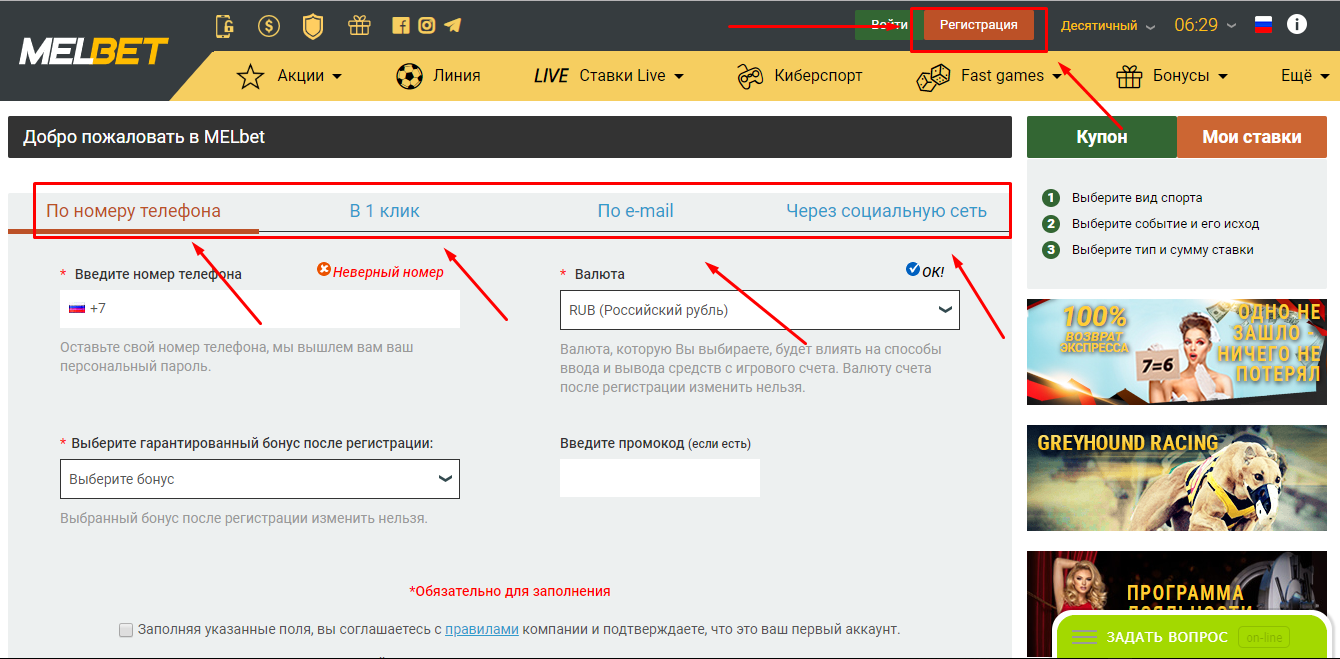Click the 'Регистрация' button
This screenshot has height=659, width=1340.
click(978, 25)
